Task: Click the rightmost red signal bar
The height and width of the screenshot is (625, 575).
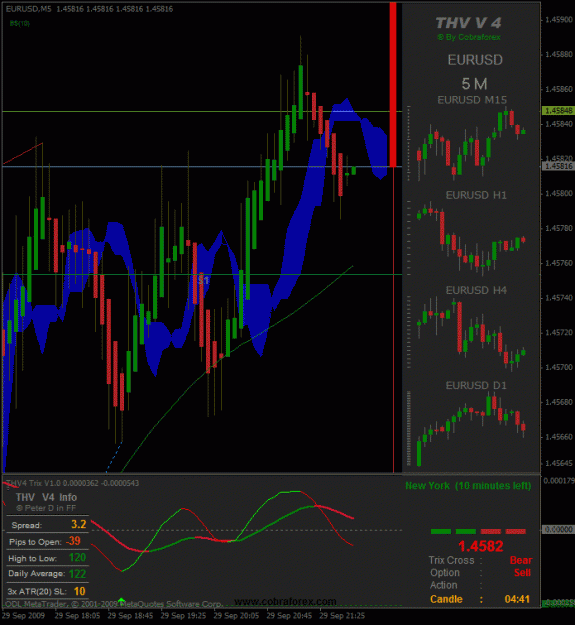Action: click(x=516, y=531)
